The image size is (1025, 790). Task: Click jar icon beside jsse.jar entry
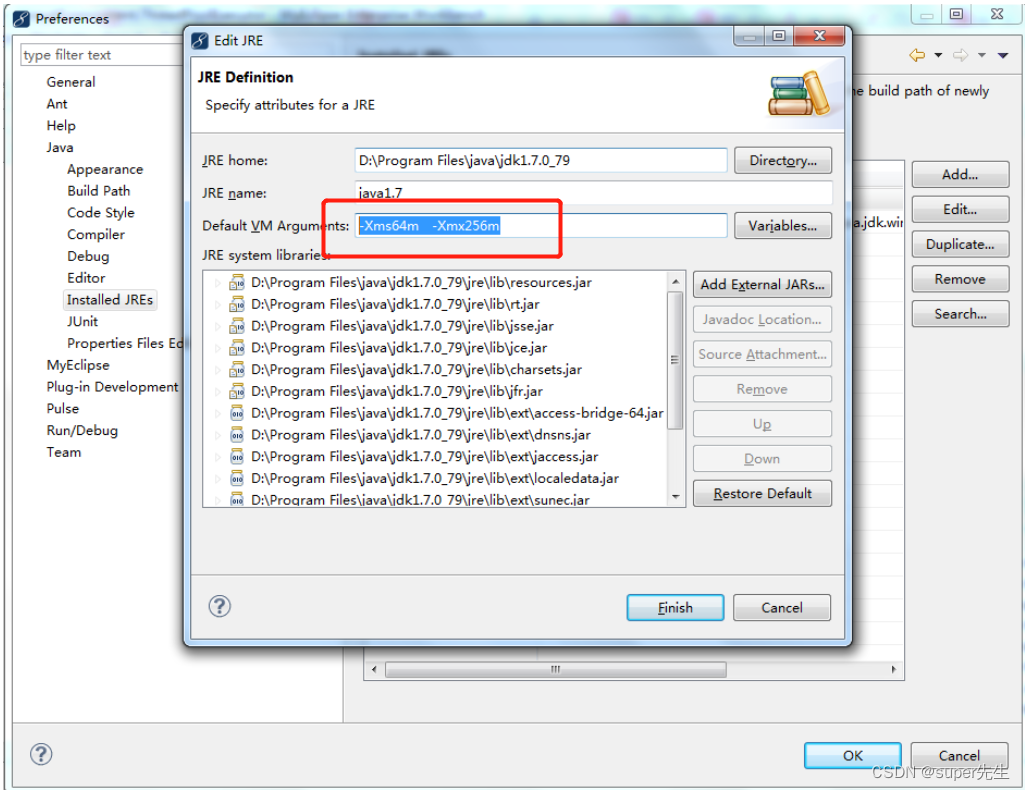tap(237, 326)
